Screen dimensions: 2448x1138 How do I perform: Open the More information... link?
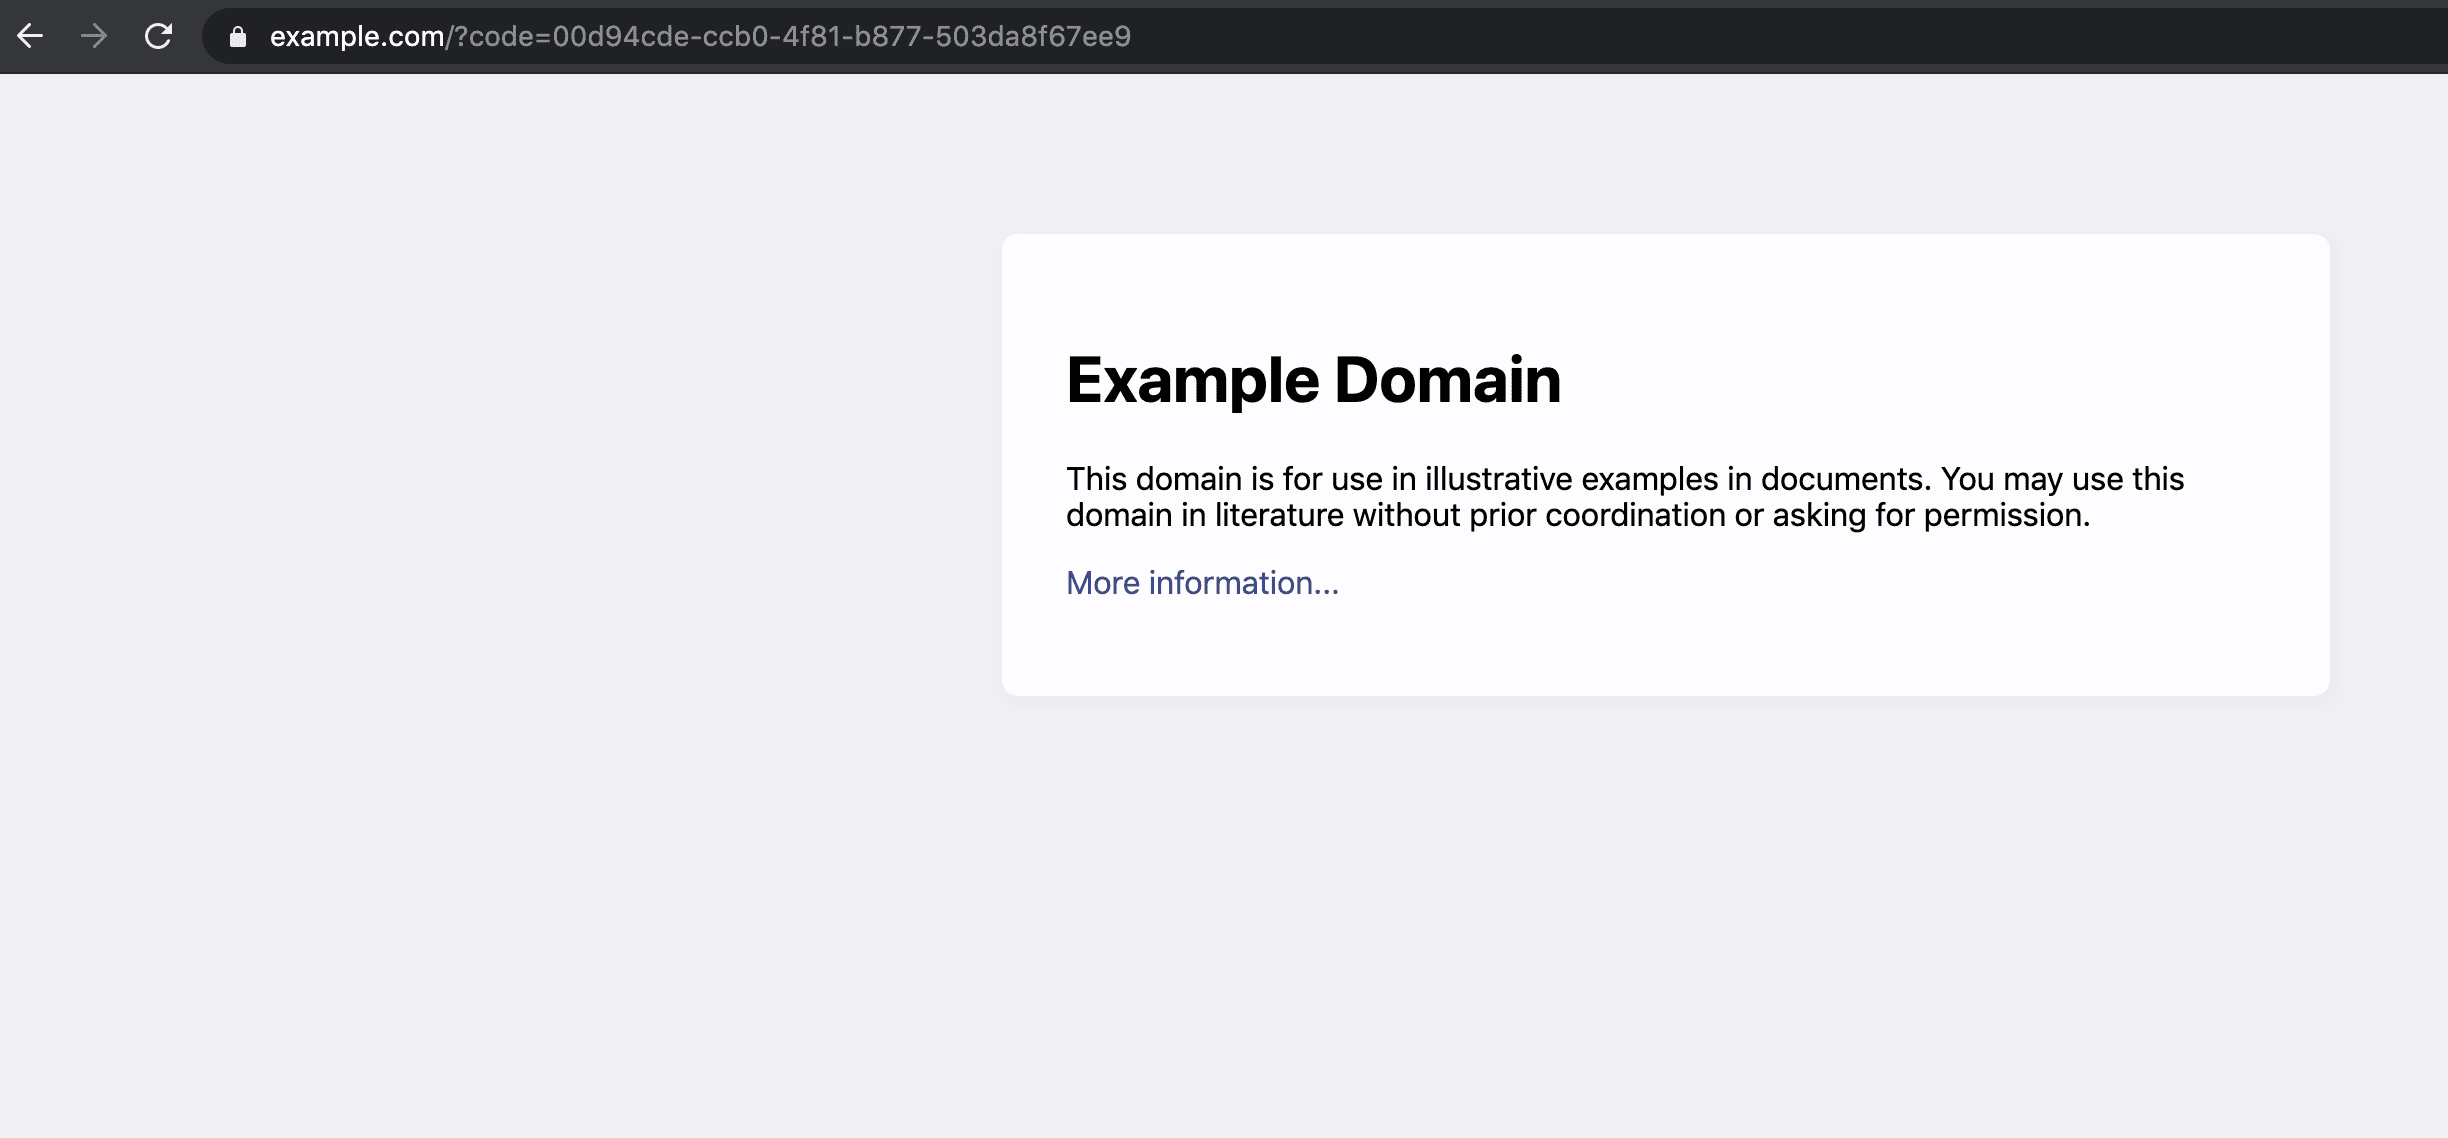click(1202, 583)
